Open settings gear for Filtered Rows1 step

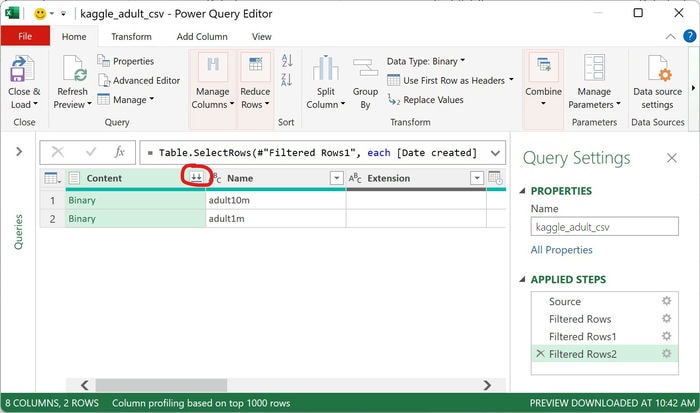click(666, 336)
